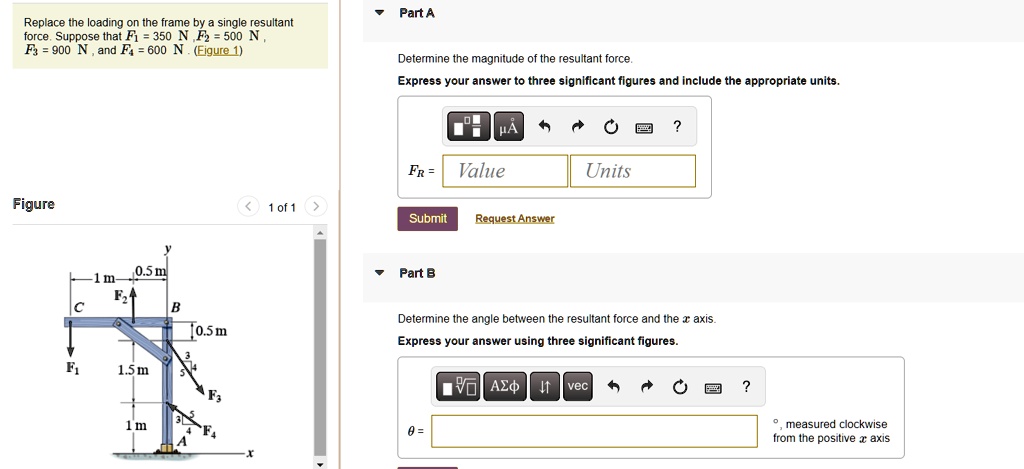Click Part A redo arrow
This screenshot has height=469, width=1024.
[578, 127]
